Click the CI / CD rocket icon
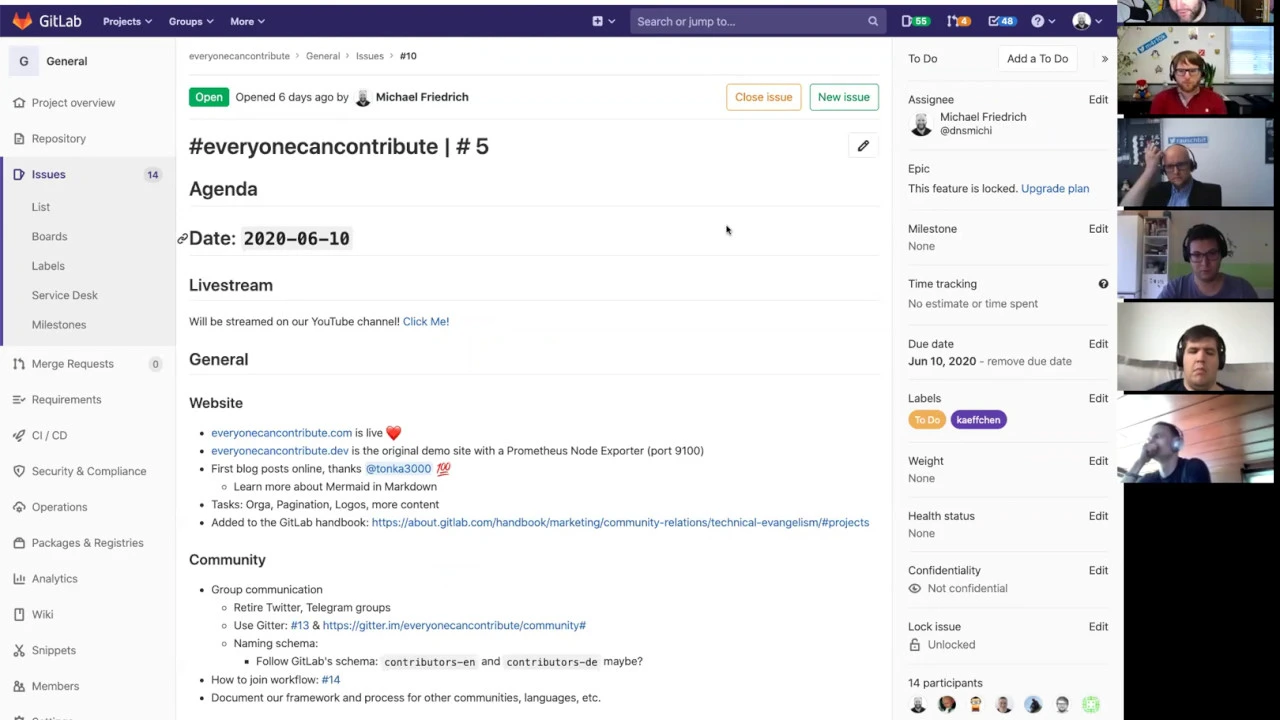The width and height of the screenshot is (1280, 720). (x=18, y=436)
